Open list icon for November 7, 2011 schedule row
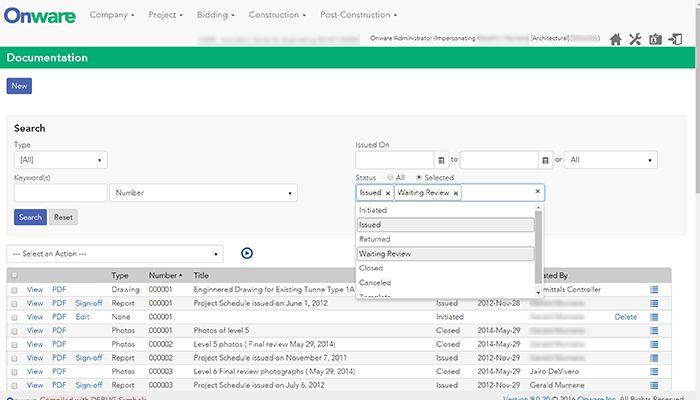 654,358
